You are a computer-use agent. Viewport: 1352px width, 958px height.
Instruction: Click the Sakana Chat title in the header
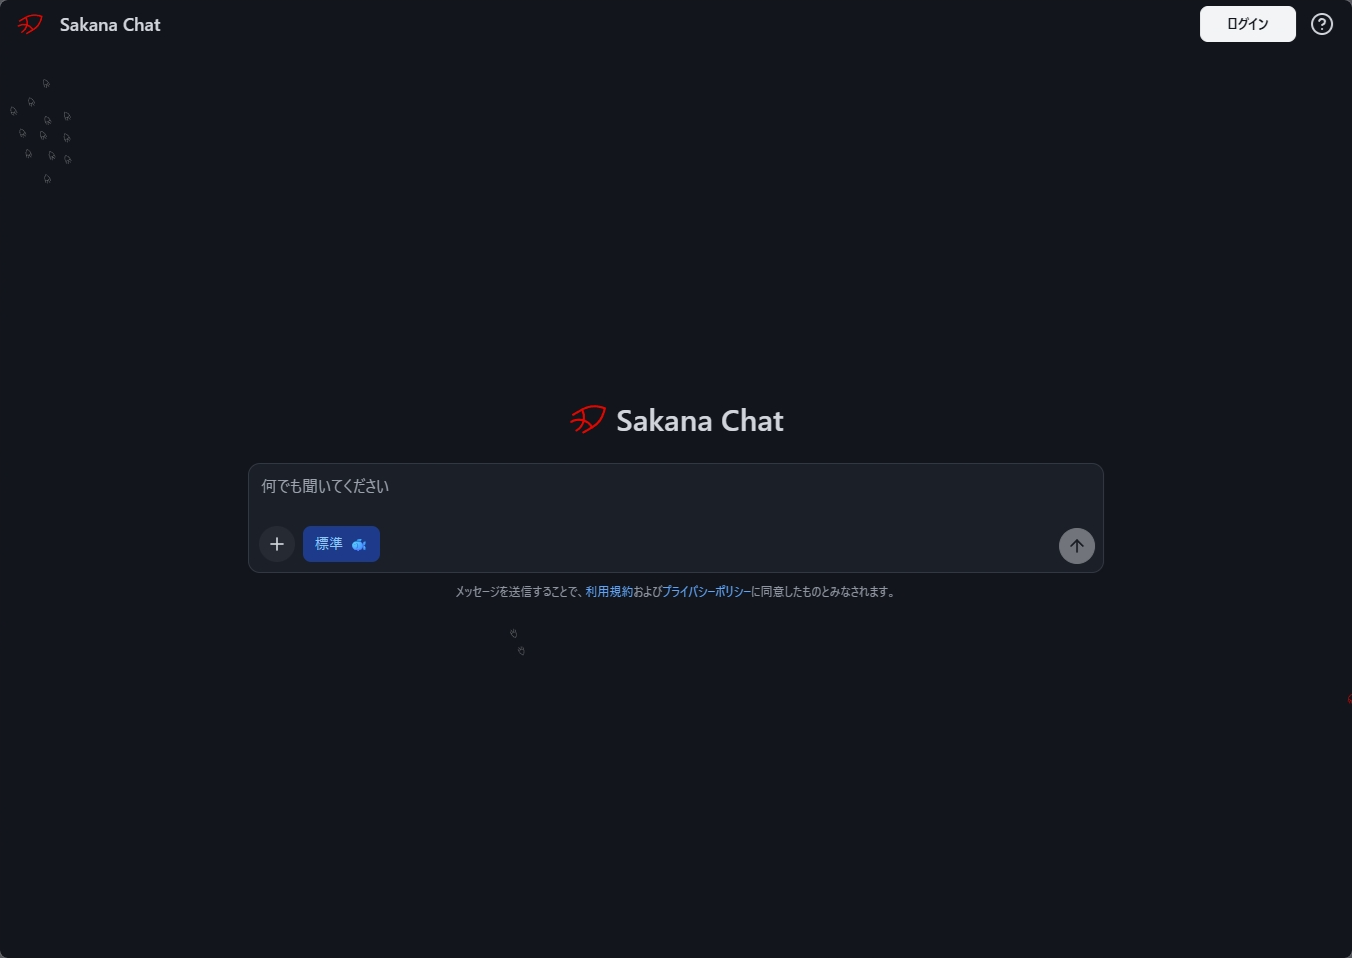(110, 25)
